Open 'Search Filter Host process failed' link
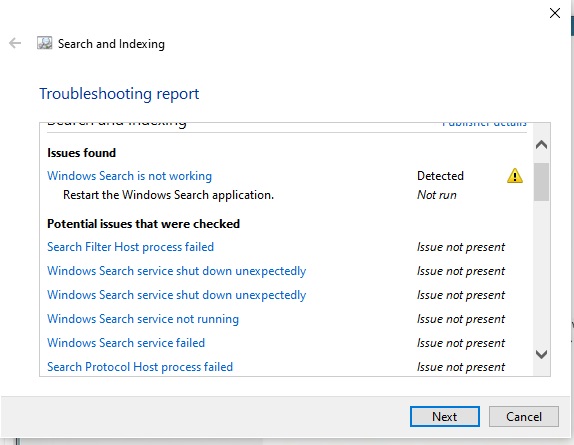 130,247
